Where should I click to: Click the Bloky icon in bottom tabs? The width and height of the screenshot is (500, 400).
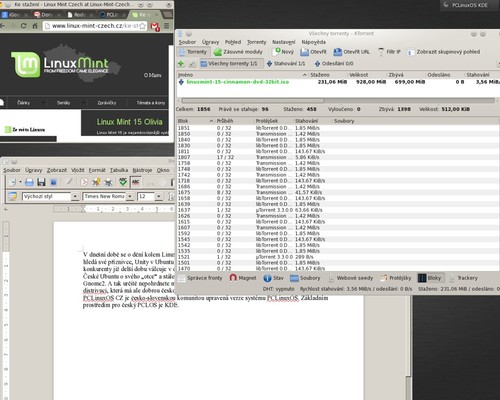[422, 278]
